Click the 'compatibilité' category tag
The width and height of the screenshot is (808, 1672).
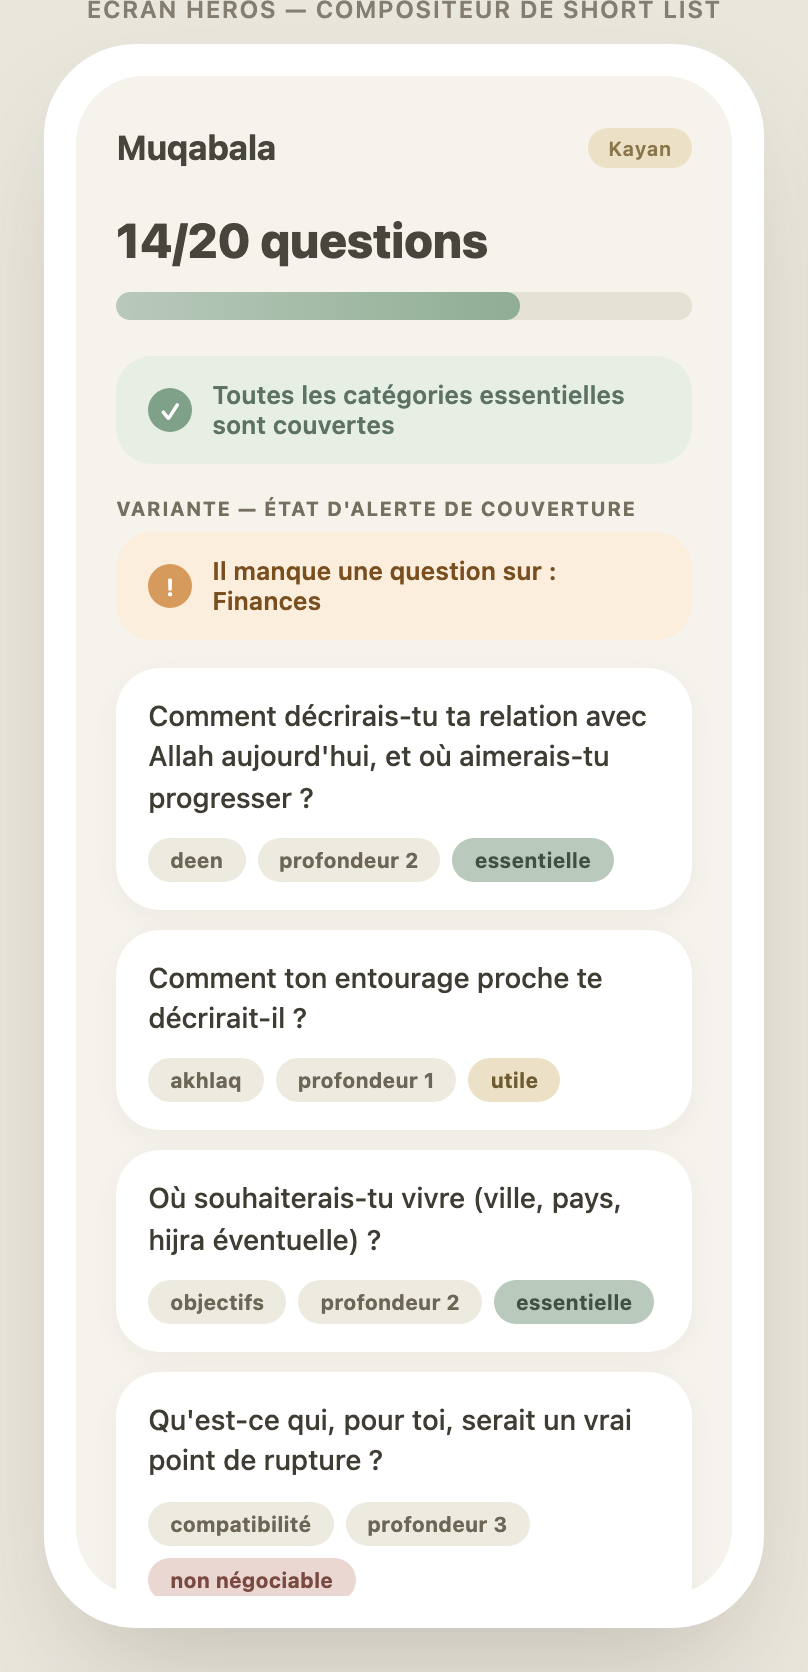point(241,1524)
